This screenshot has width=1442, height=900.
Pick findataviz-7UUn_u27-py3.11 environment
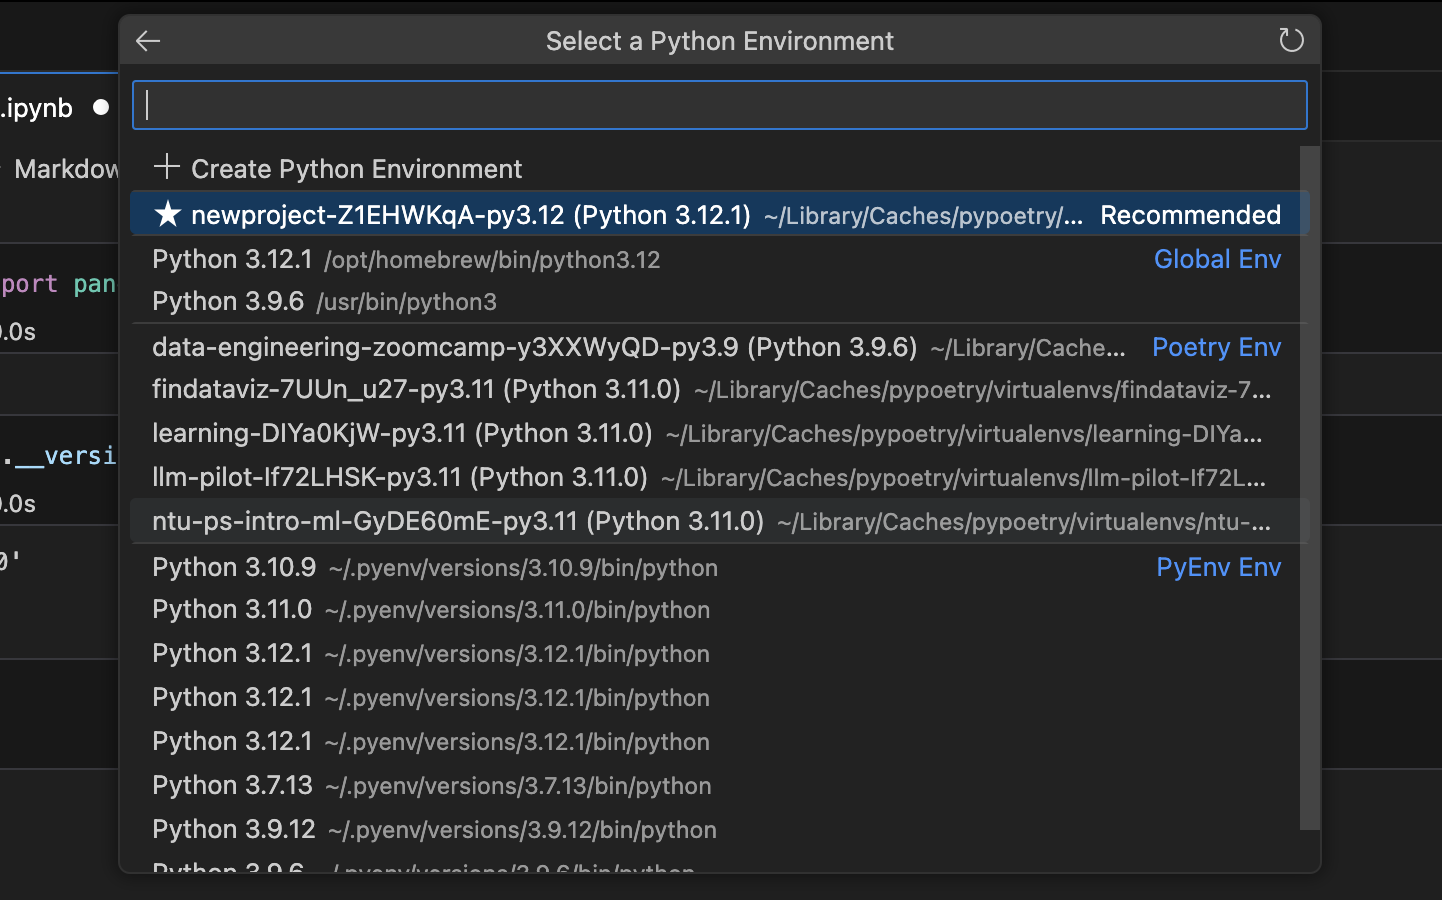(x=720, y=389)
